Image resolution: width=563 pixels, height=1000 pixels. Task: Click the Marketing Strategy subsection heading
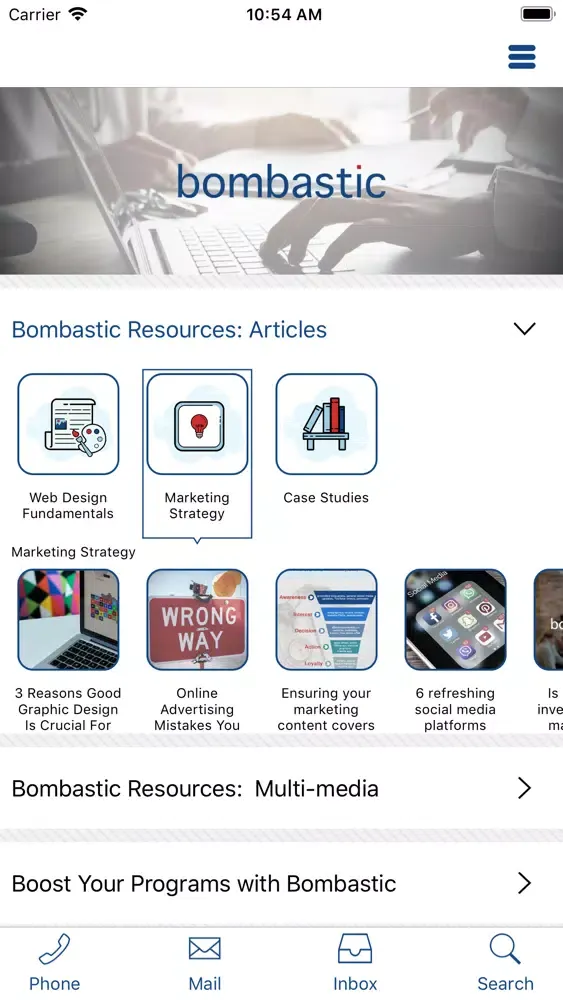click(73, 552)
